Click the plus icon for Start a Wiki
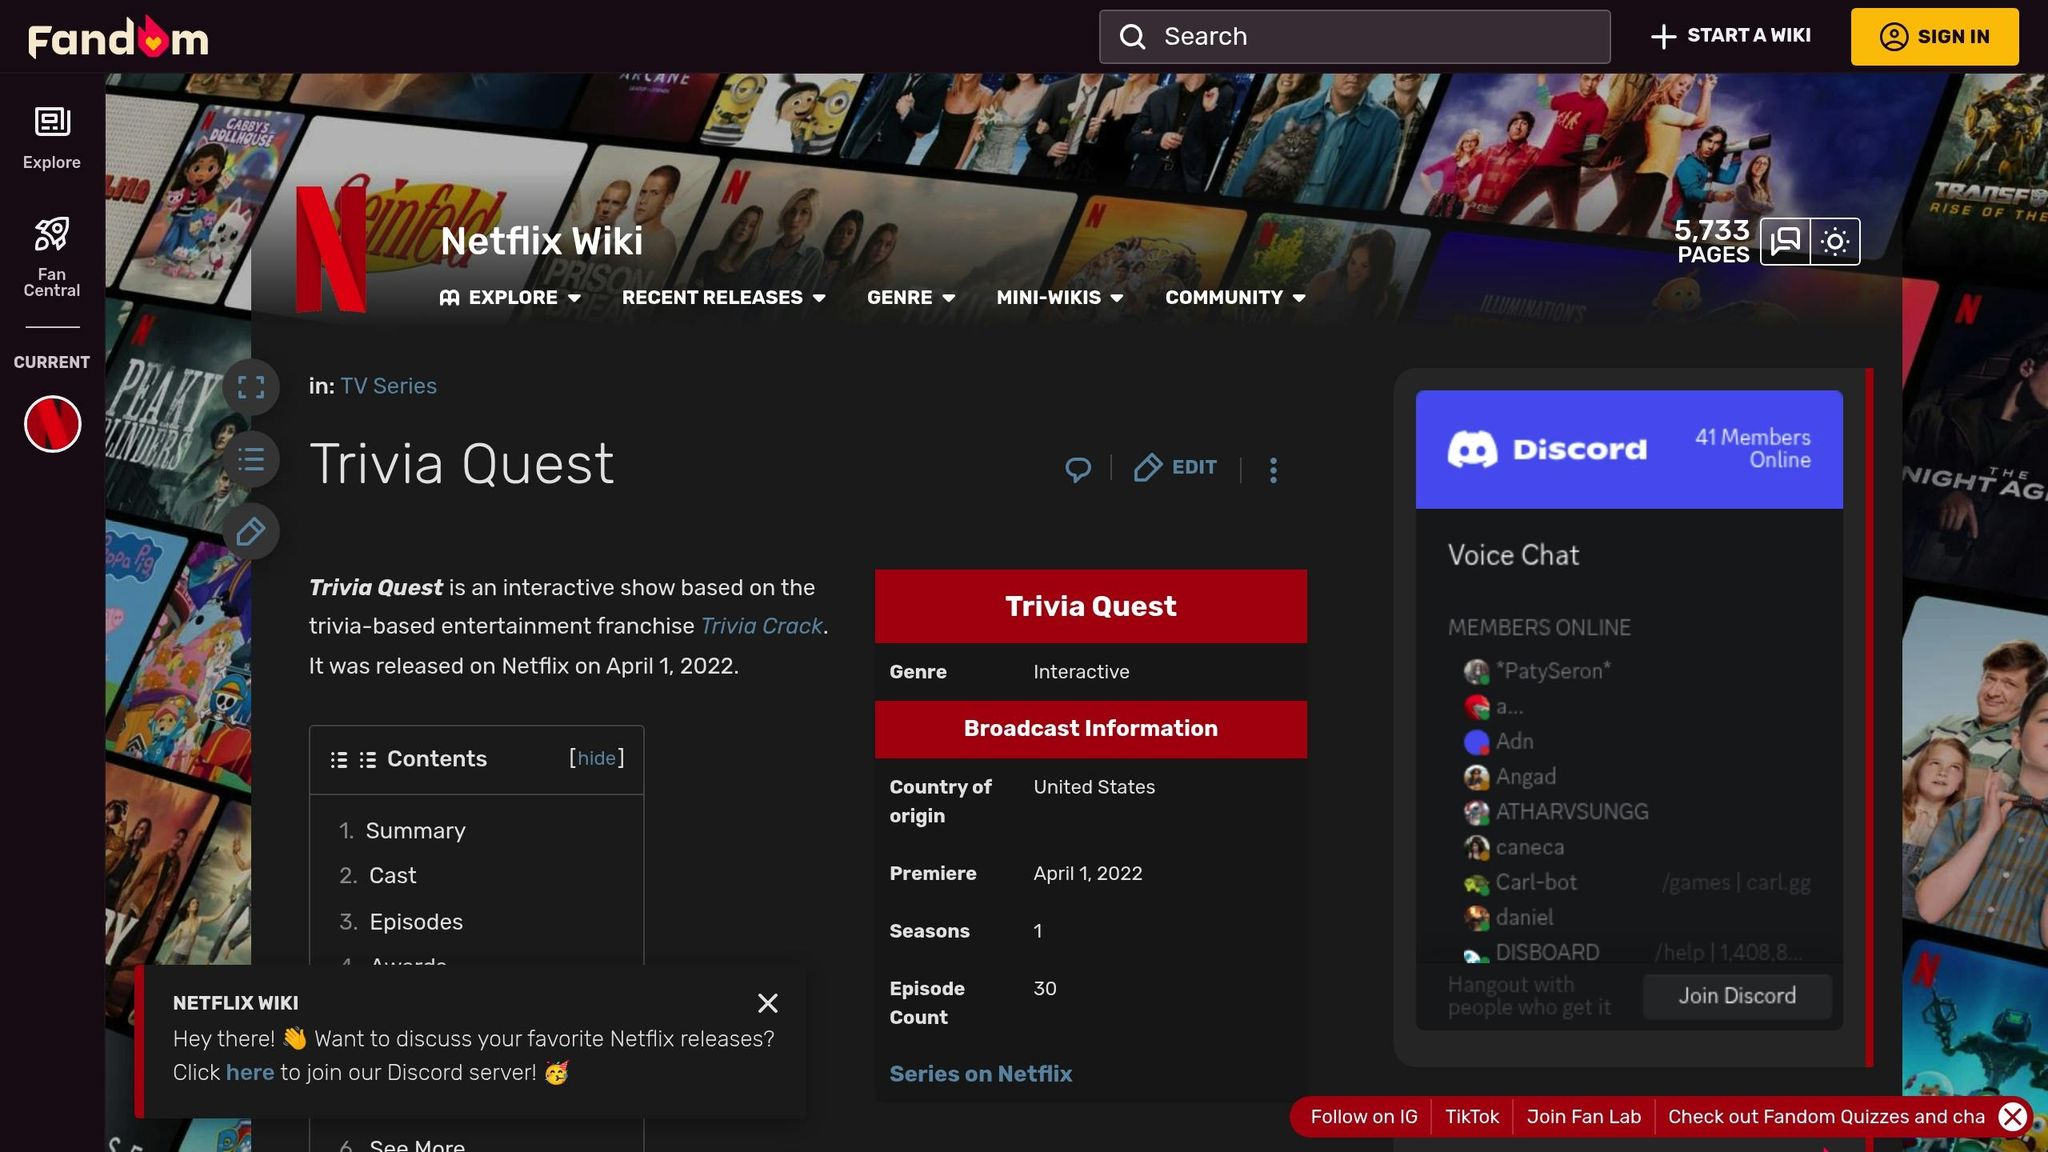The image size is (2048, 1152). 1663,37
